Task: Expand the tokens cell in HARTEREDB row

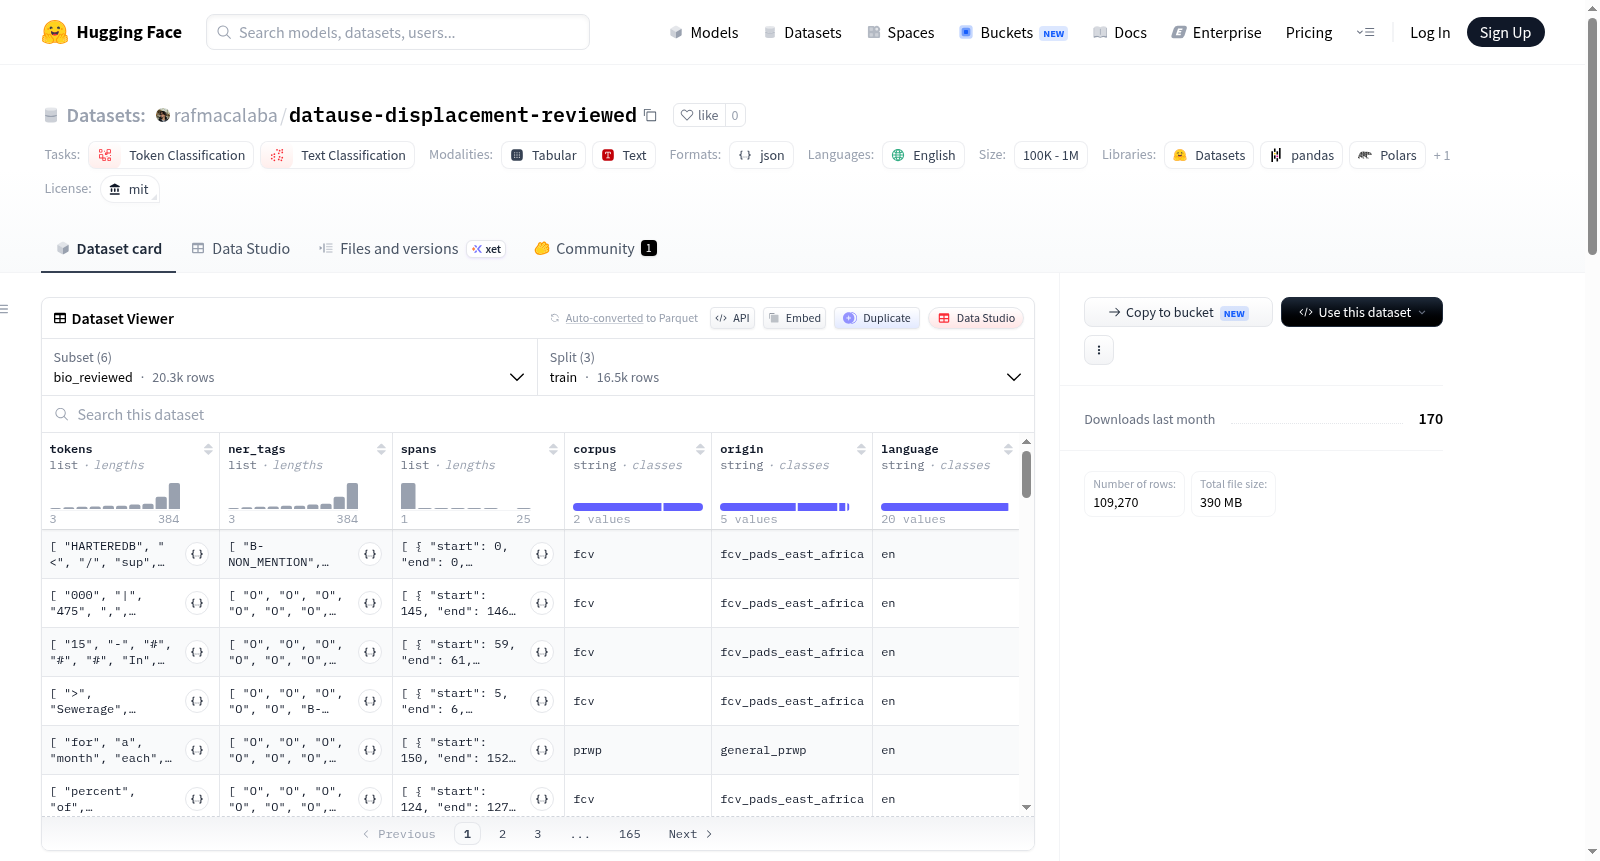Action: click(197, 554)
